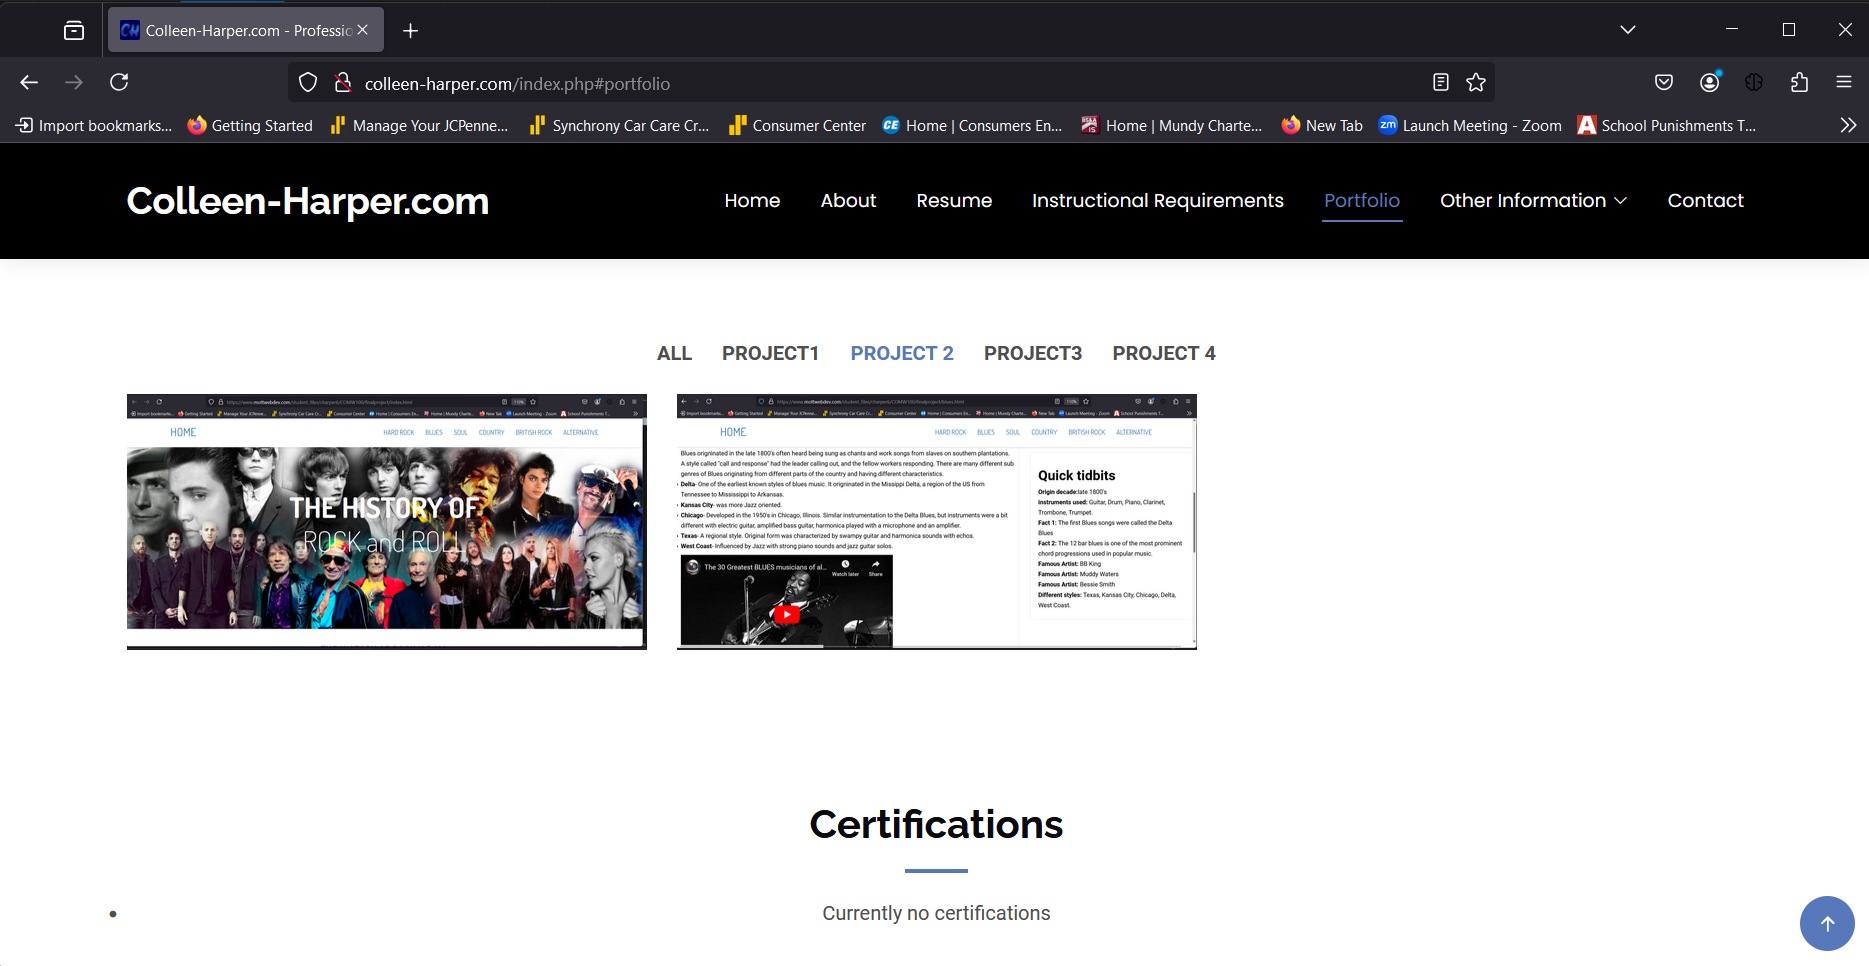Open the extensions puzzle icon
1869x966 pixels.
click(1799, 83)
